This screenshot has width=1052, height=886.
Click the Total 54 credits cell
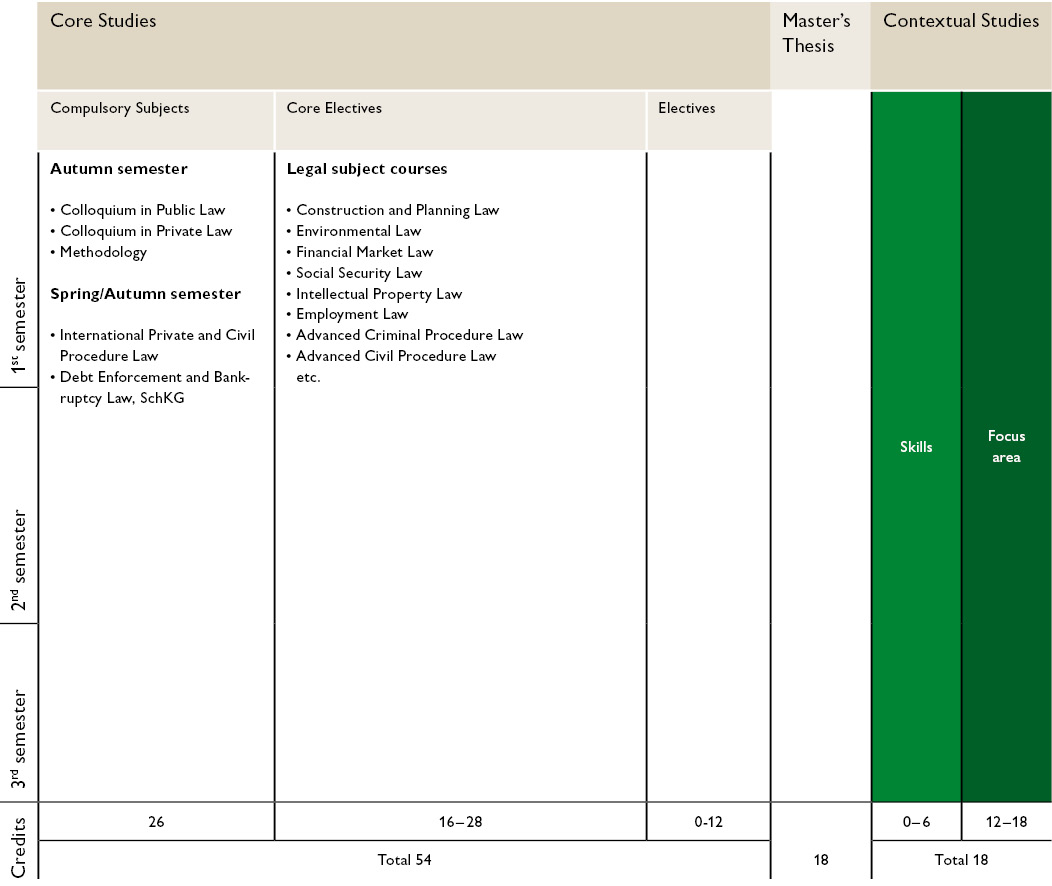[x=404, y=860]
